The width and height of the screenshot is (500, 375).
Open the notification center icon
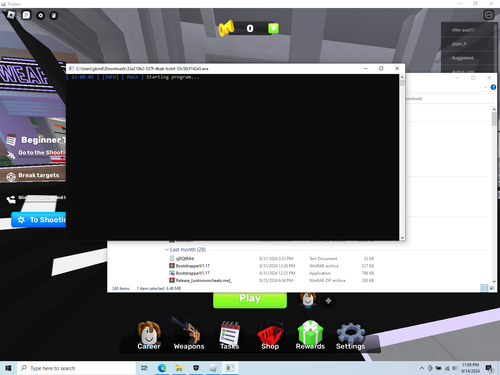click(489, 368)
